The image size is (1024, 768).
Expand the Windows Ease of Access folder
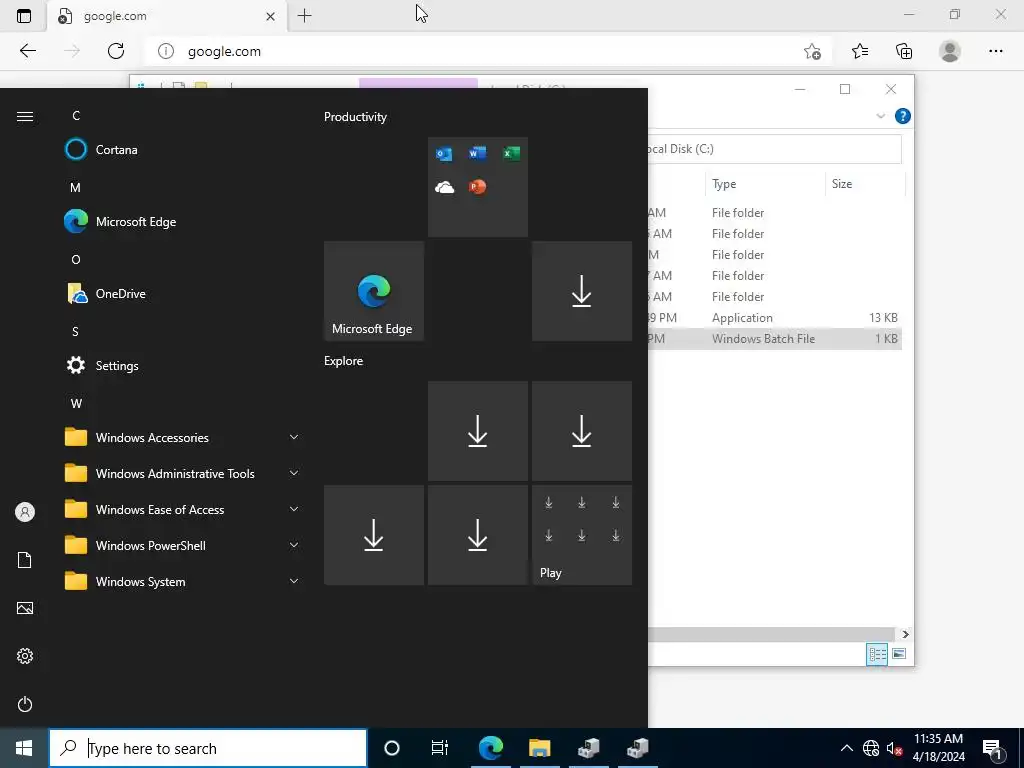pos(183,509)
